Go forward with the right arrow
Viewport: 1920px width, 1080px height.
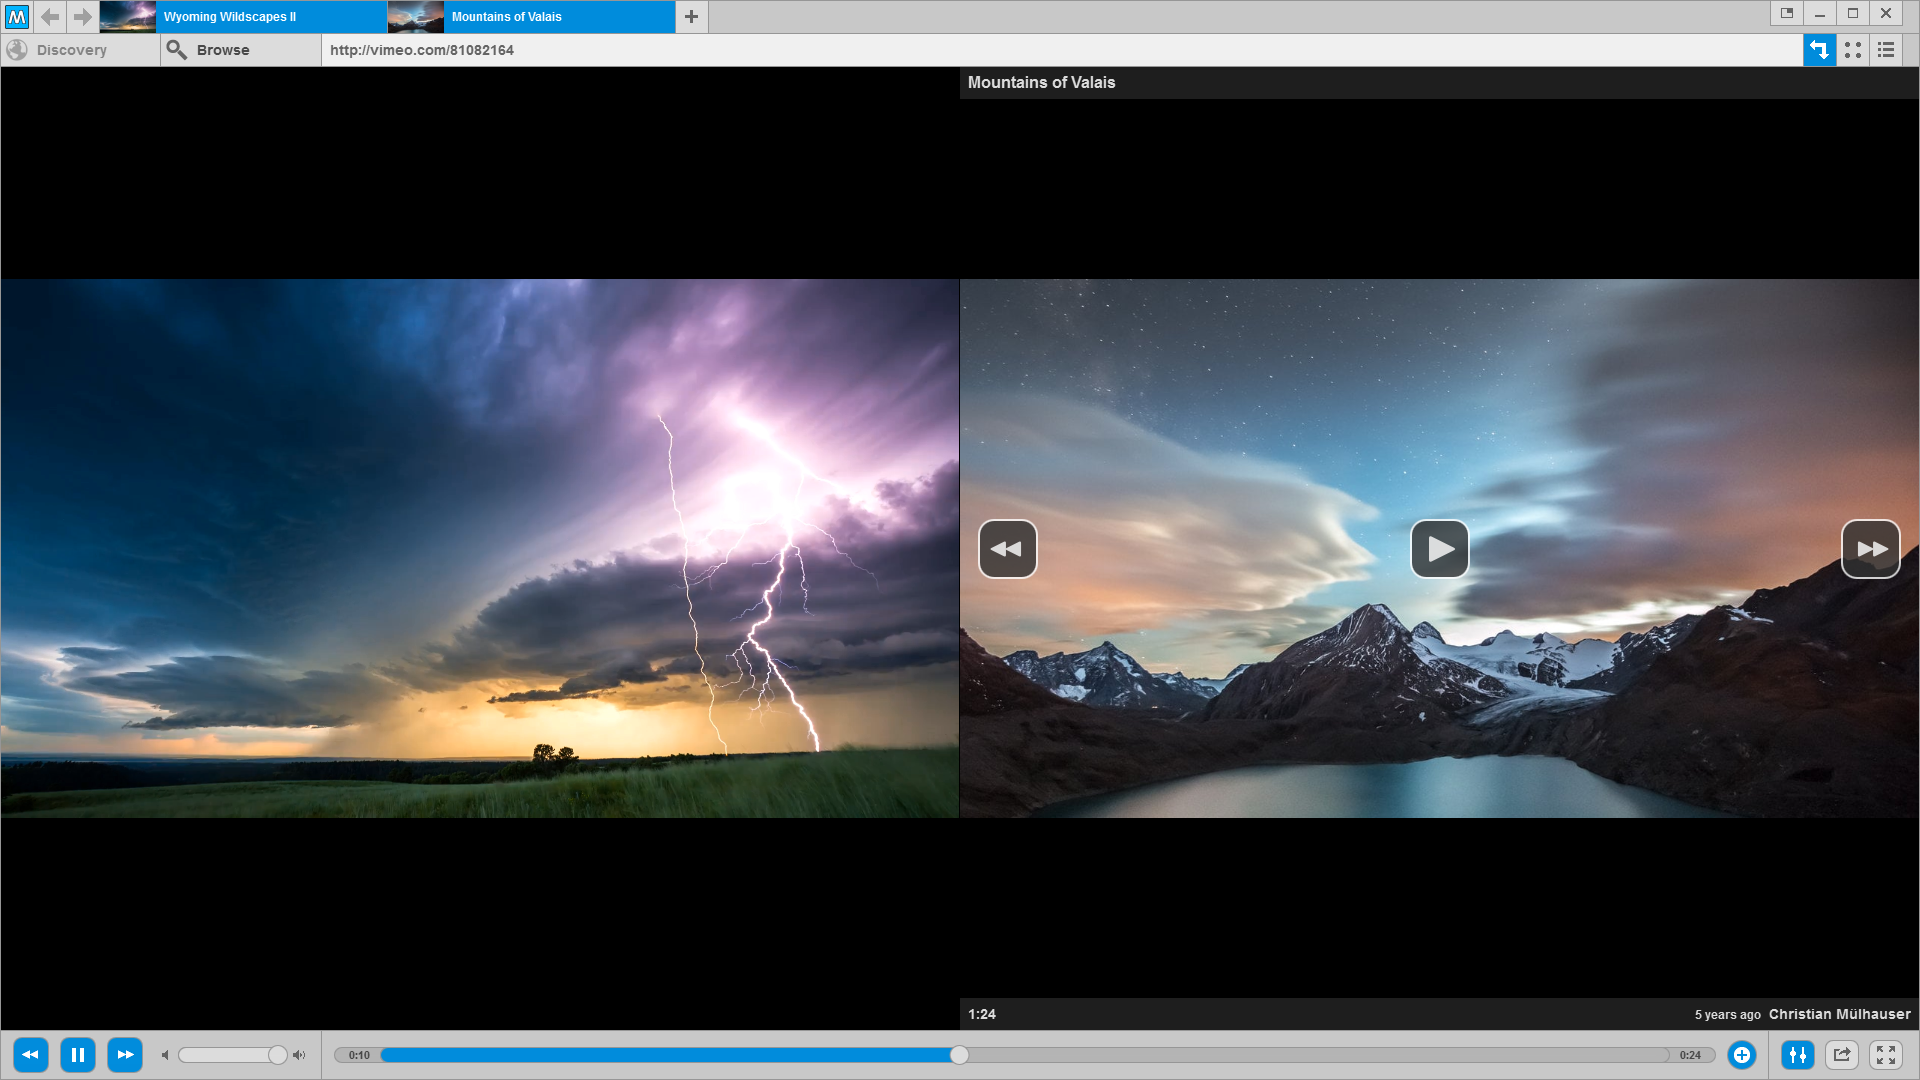(x=82, y=16)
